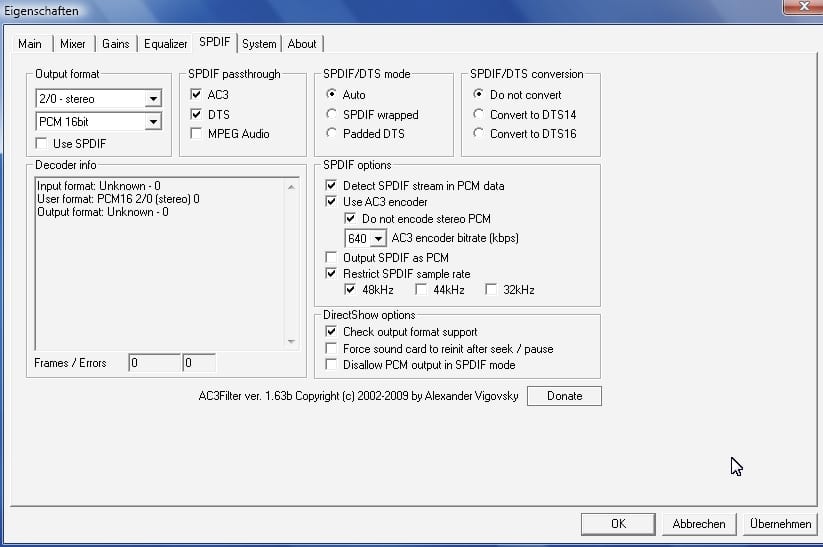Switch to the Mixer tab

tap(73, 44)
